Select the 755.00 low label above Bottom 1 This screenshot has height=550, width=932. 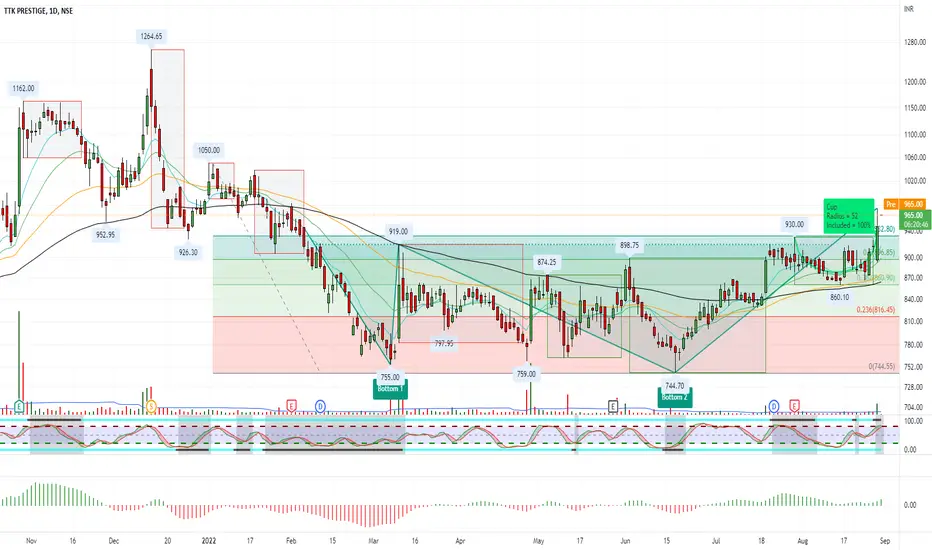click(x=390, y=378)
